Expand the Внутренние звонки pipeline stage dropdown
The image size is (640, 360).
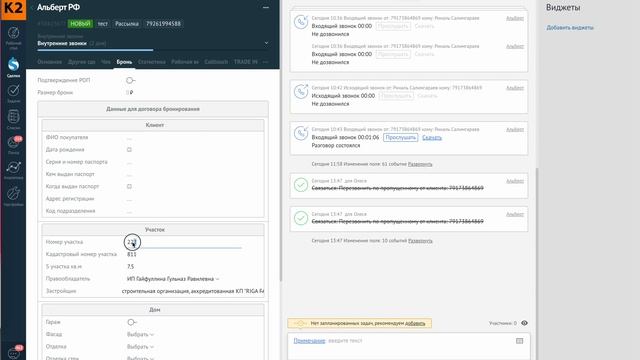[267, 43]
